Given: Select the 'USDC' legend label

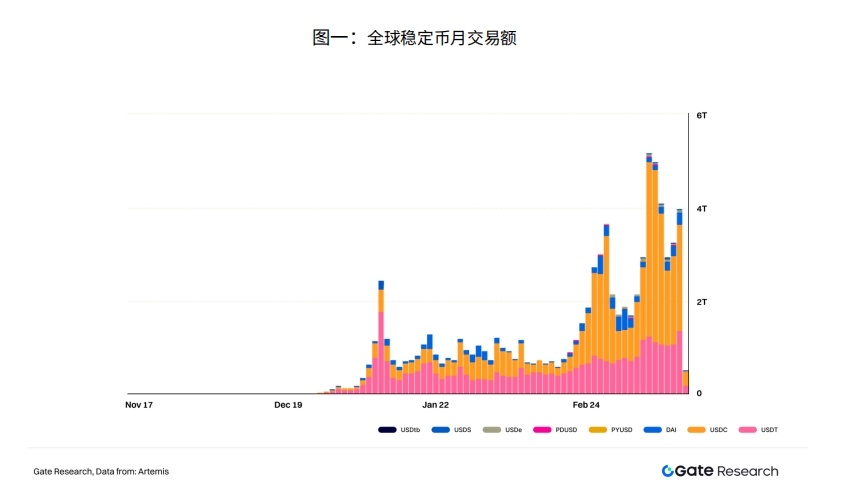Looking at the screenshot, I should coord(719,430).
